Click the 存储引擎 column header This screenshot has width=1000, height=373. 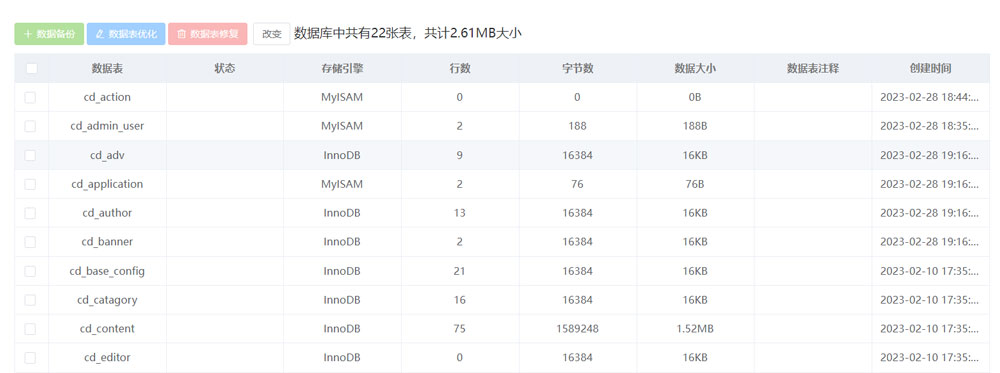click(342, 68)
